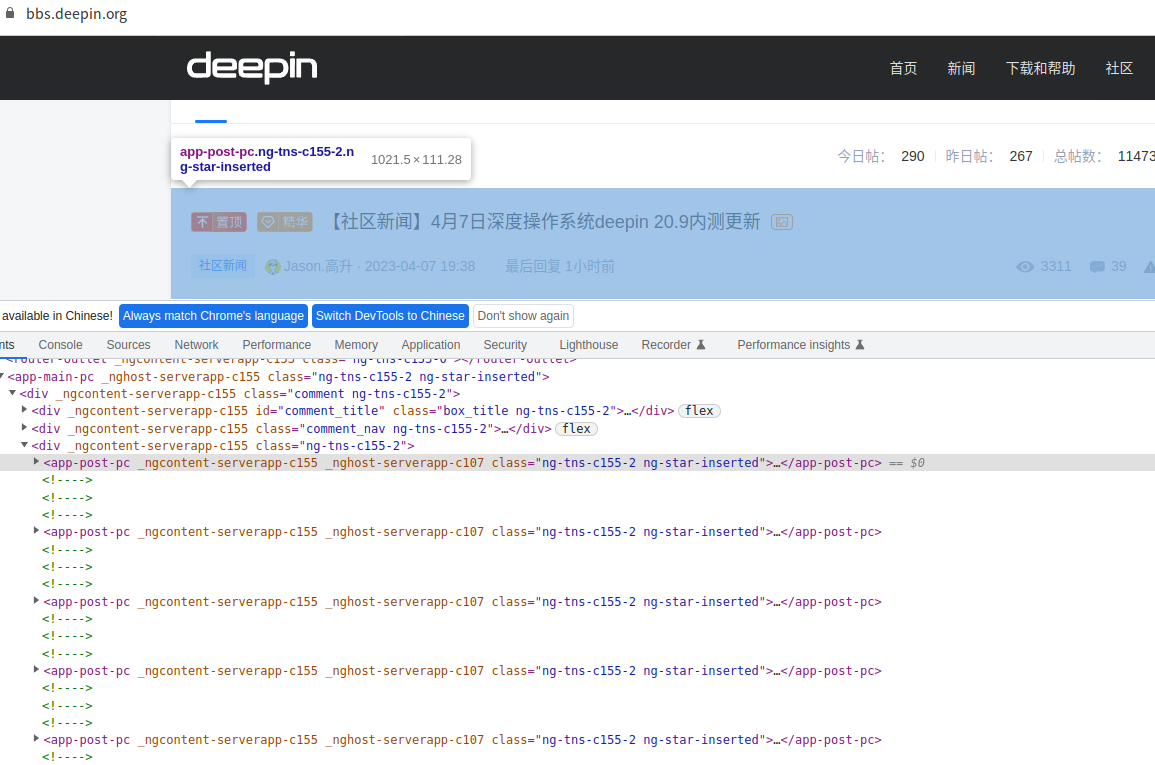Screen dimensions: 1155x765
Task: Click Jason.高升's avatar icon
Action: pyautogui.click(x=273, y=267)
